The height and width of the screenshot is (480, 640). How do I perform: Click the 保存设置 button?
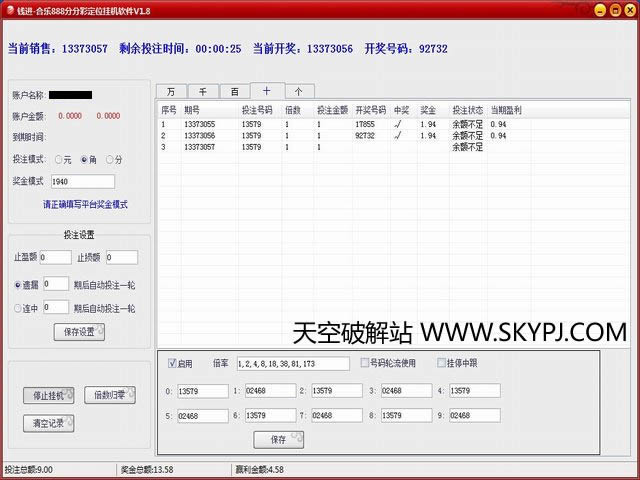79,332
